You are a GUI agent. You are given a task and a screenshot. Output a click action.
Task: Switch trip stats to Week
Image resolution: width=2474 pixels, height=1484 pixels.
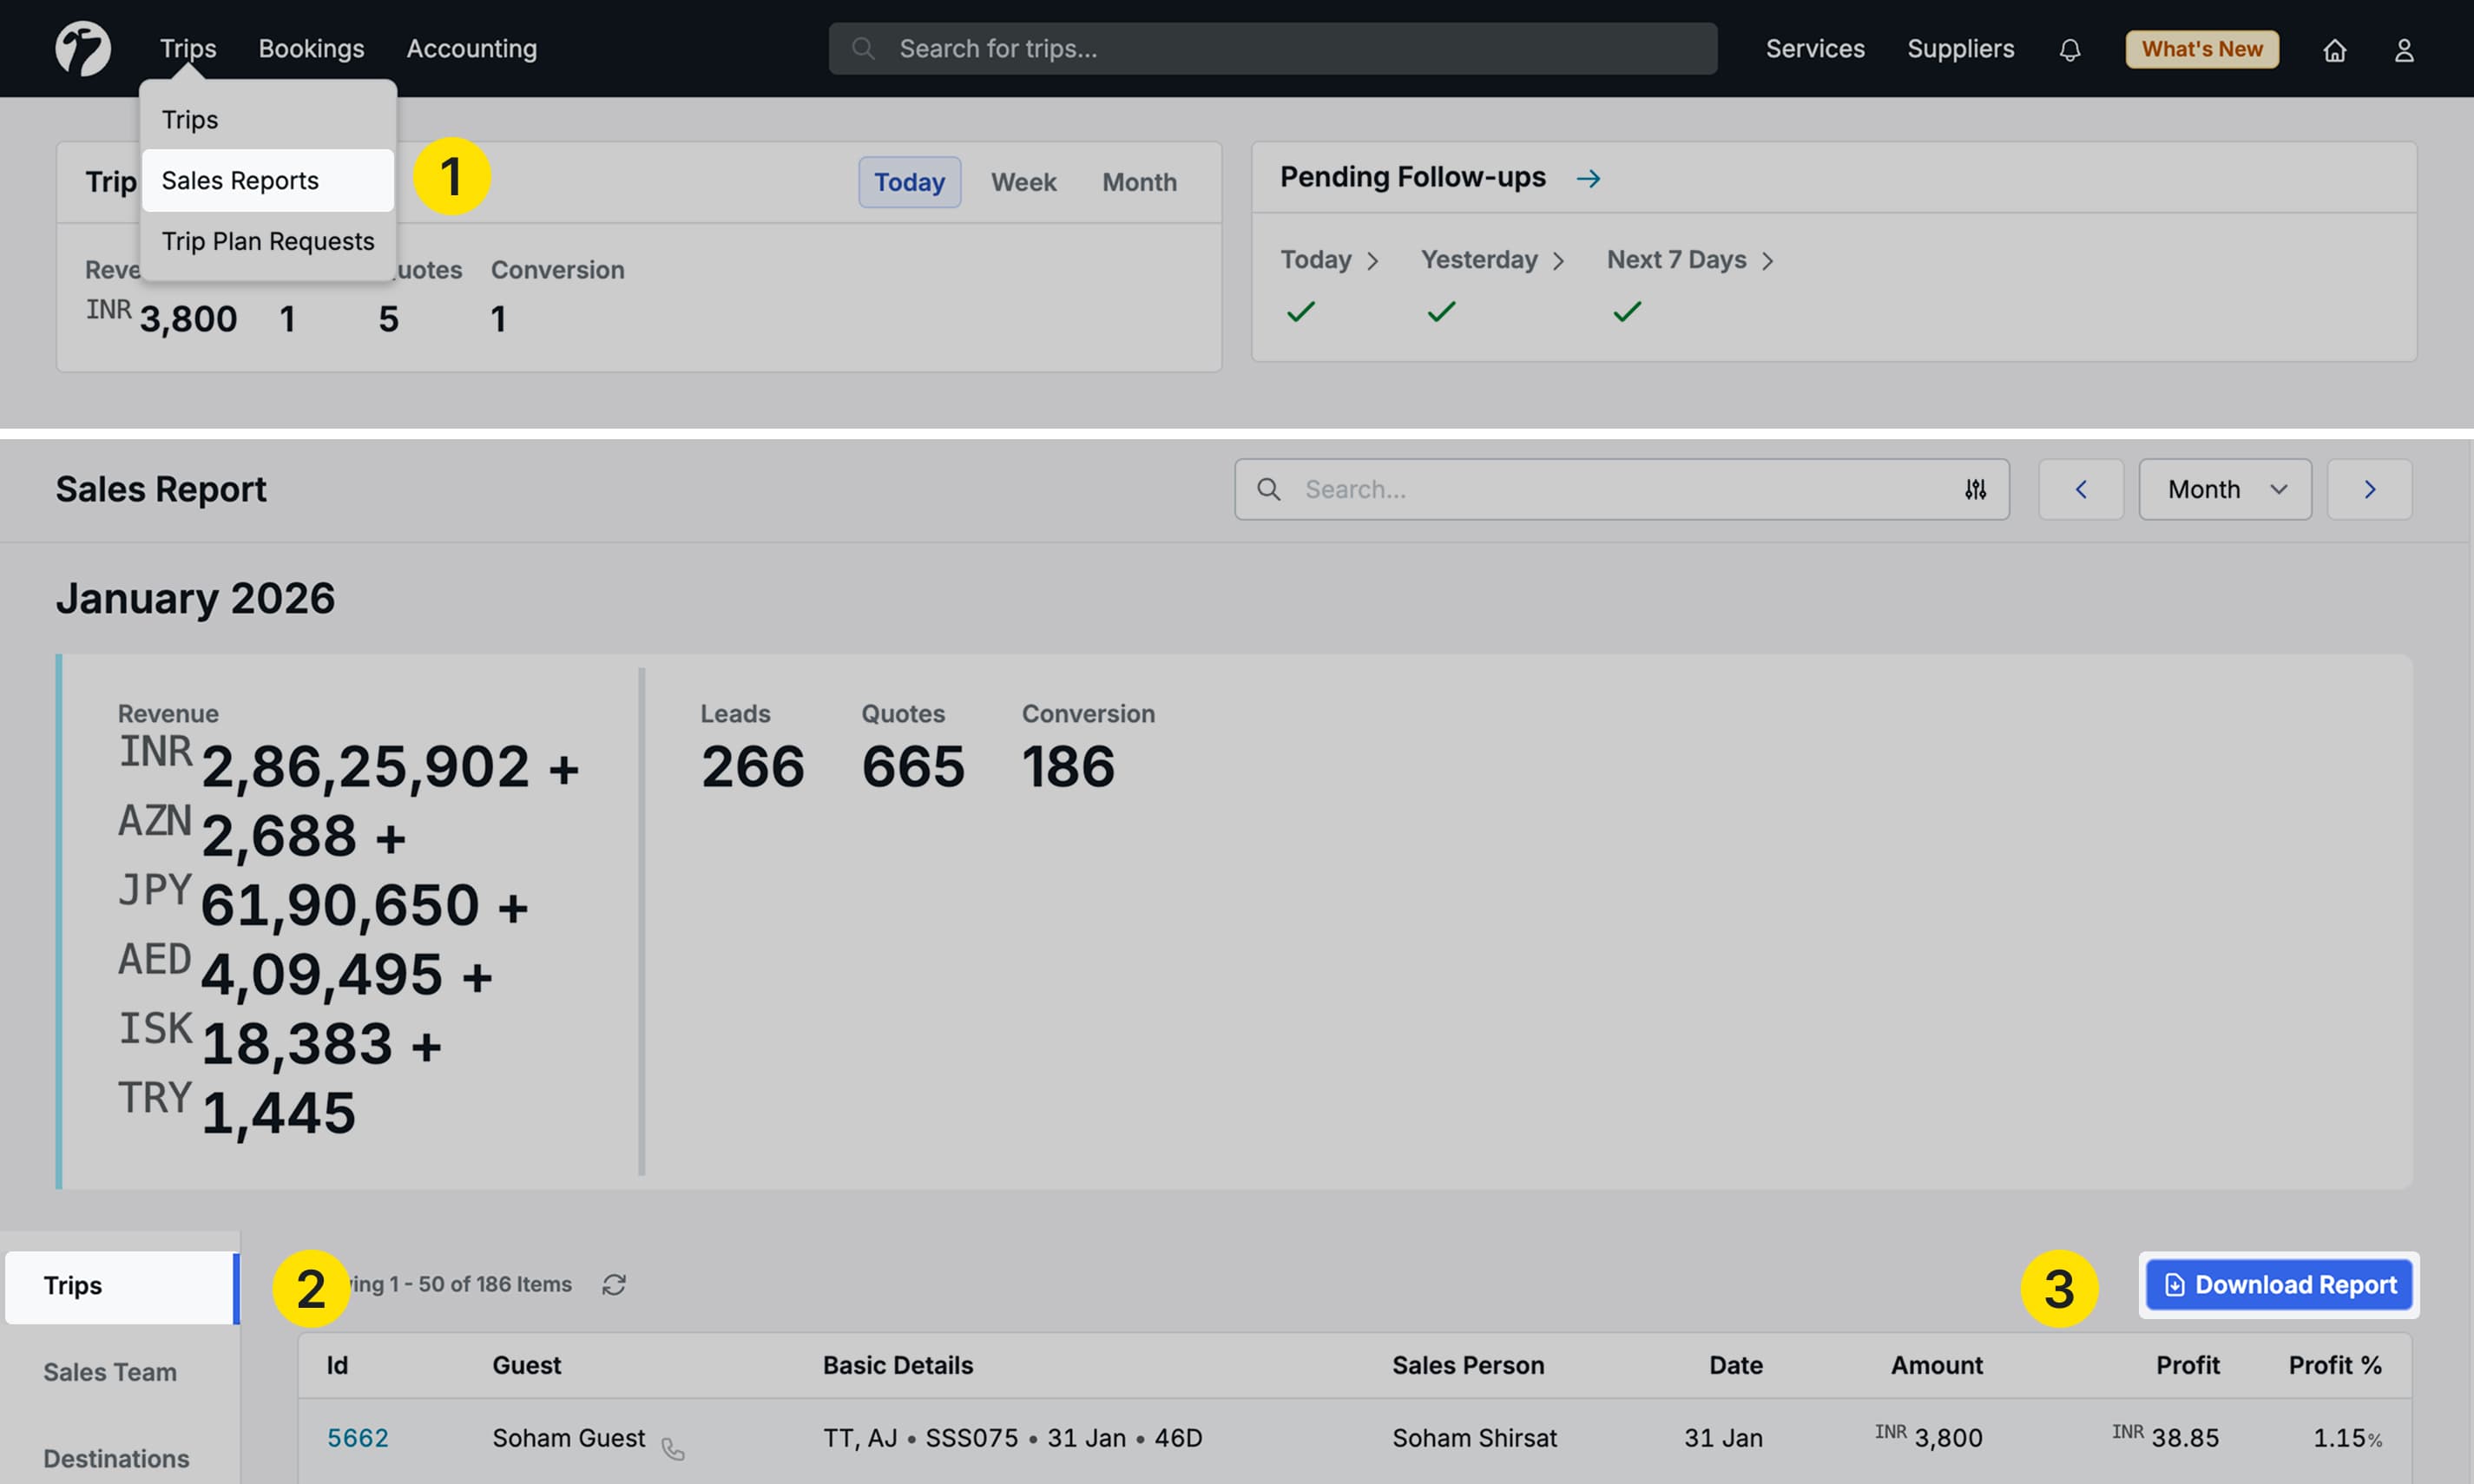1023,182
